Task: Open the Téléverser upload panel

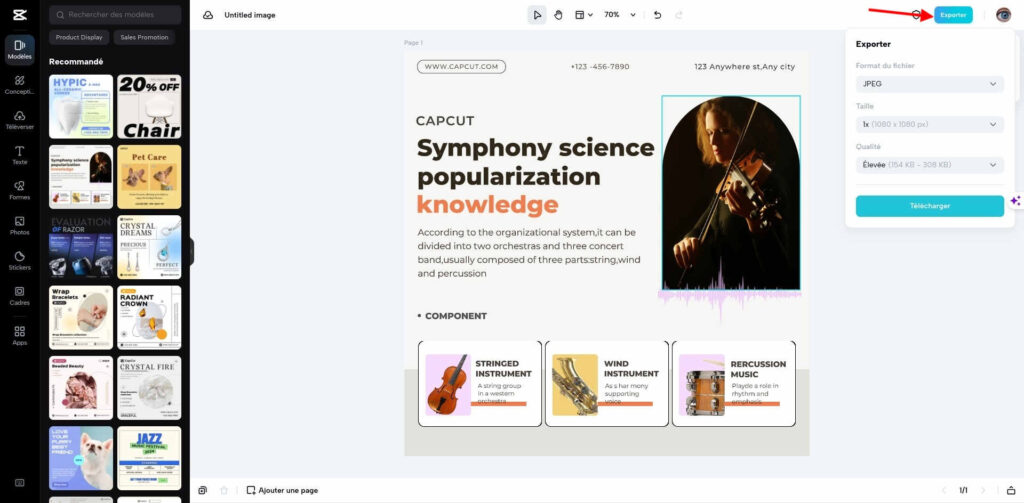Action: [20, 120]
